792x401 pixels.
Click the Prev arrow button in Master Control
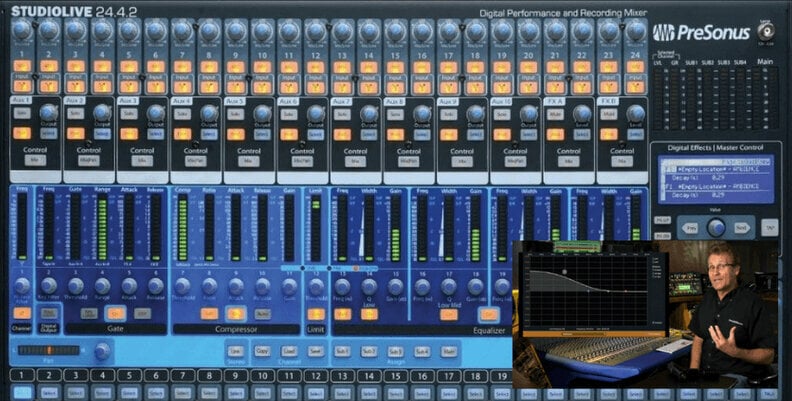691,228
